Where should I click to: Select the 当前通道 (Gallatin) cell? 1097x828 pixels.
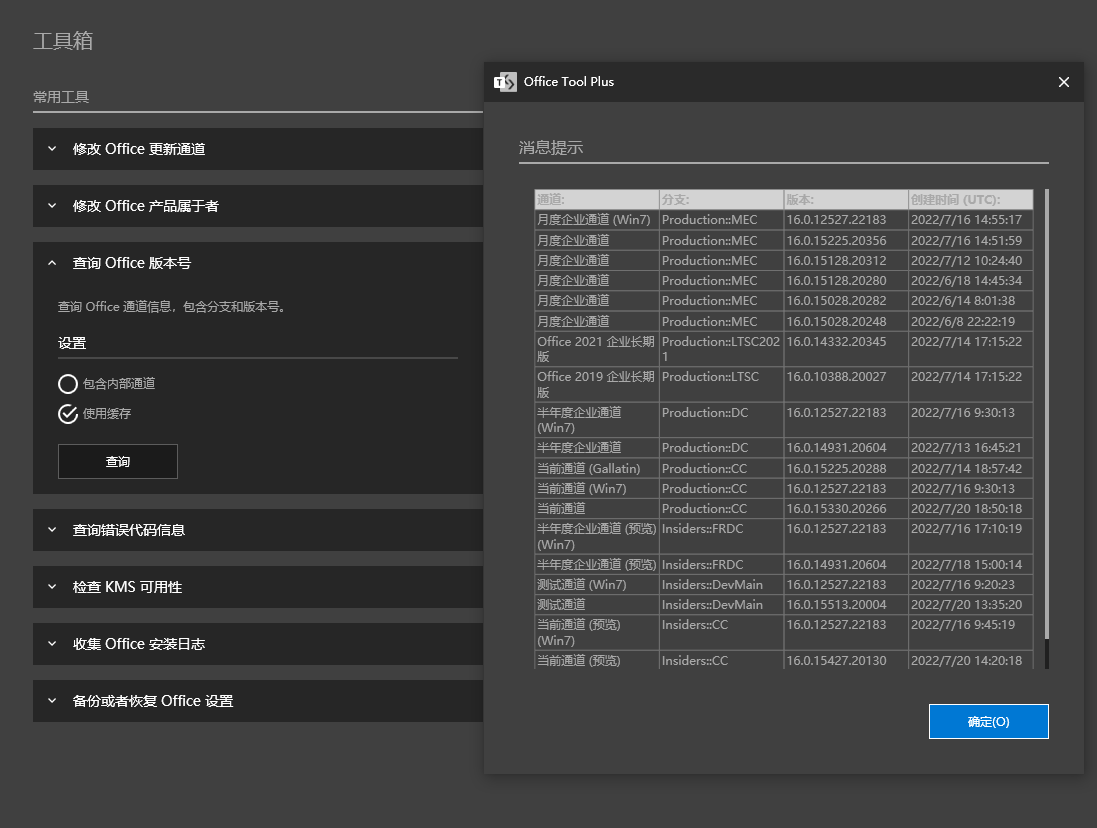[597, 469]
